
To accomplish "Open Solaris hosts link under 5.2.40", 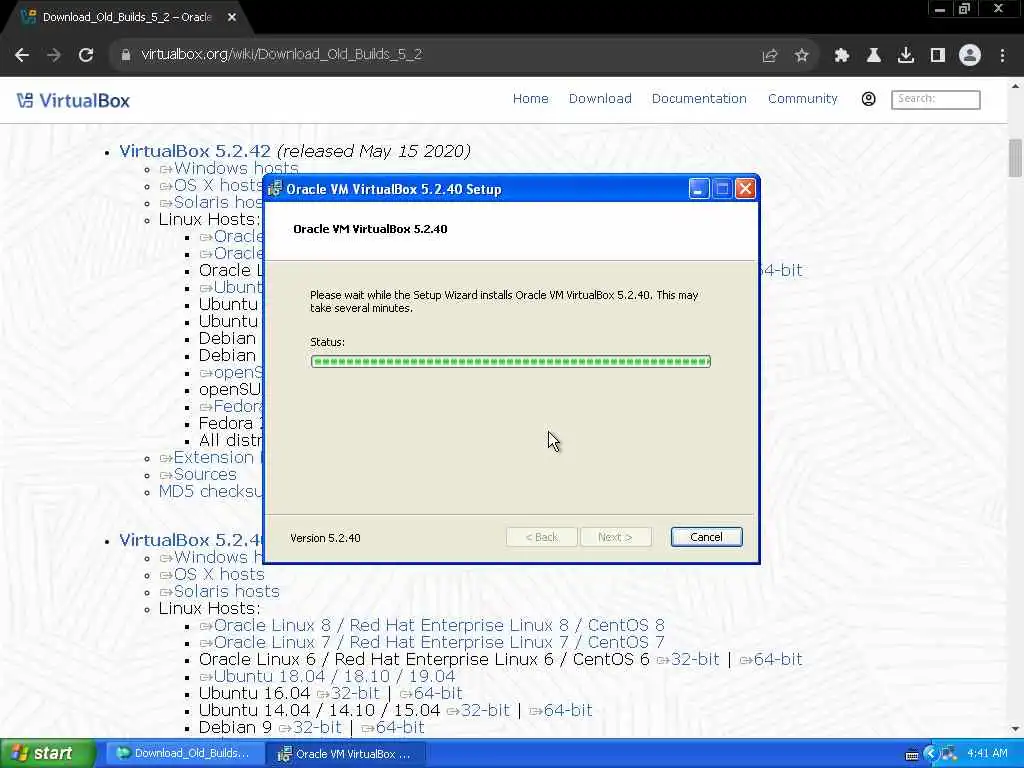I will pyautogui.click(x=219, y=592).
